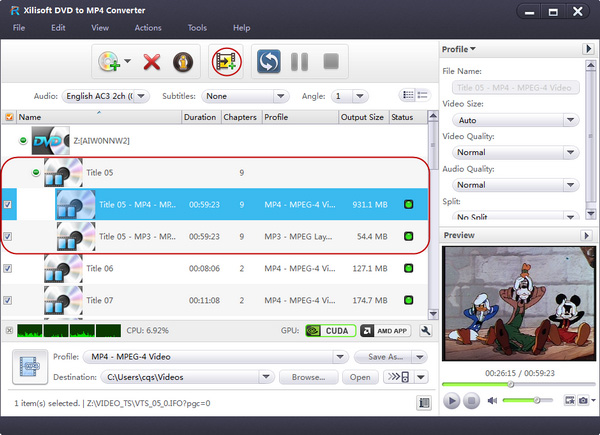The image size is (600, 435).
Task: Collapse the Z:[AIW0NNW2] DVD tree node
Action: click(x=23, y=140)
